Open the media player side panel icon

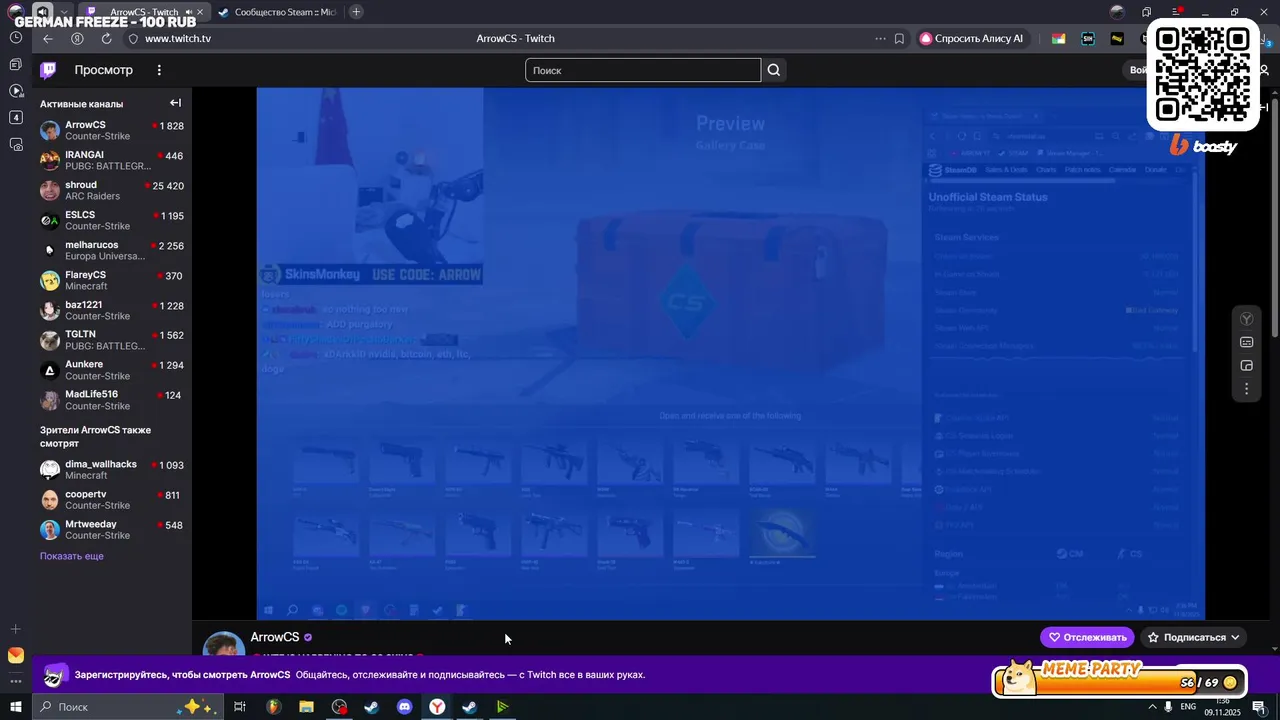pyautogui.click(x=16, y=91)
